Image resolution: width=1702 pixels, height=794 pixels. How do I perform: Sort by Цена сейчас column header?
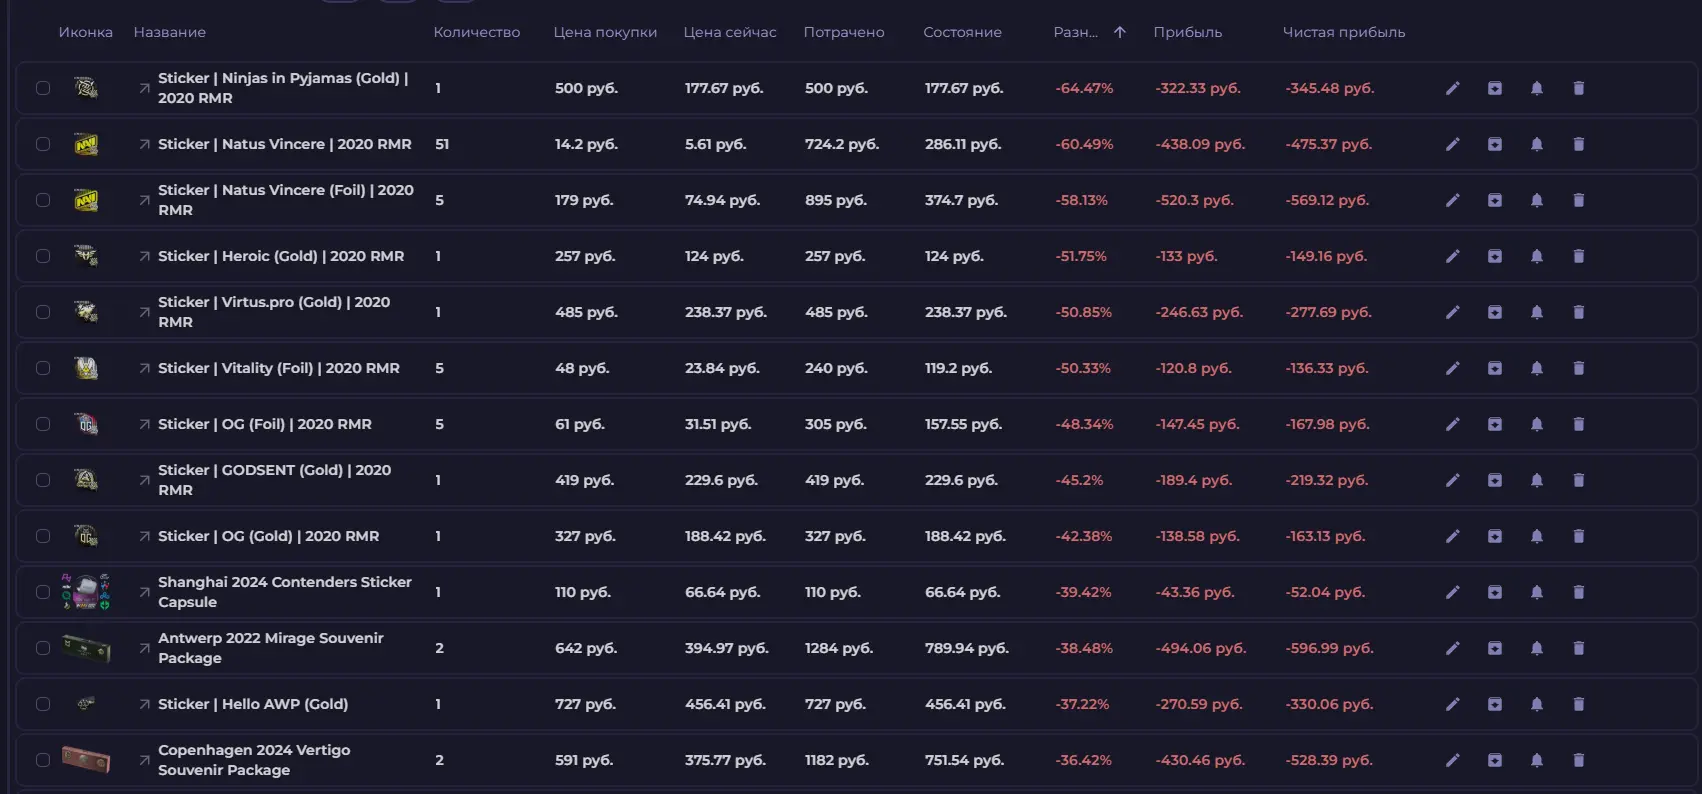coord(729,32)
